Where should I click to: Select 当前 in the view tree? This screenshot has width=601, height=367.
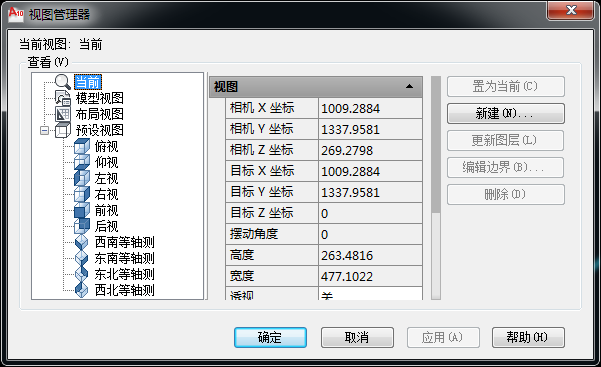[x=88, y=82]
